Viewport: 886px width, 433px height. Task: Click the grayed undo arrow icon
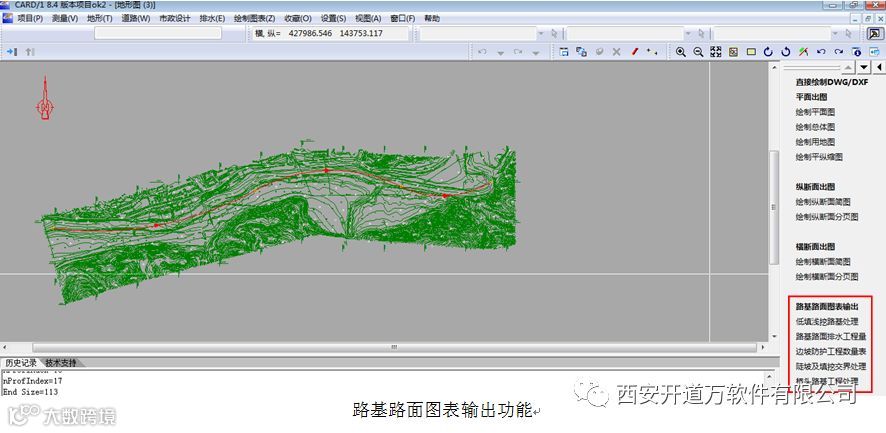tap(483, 51)
